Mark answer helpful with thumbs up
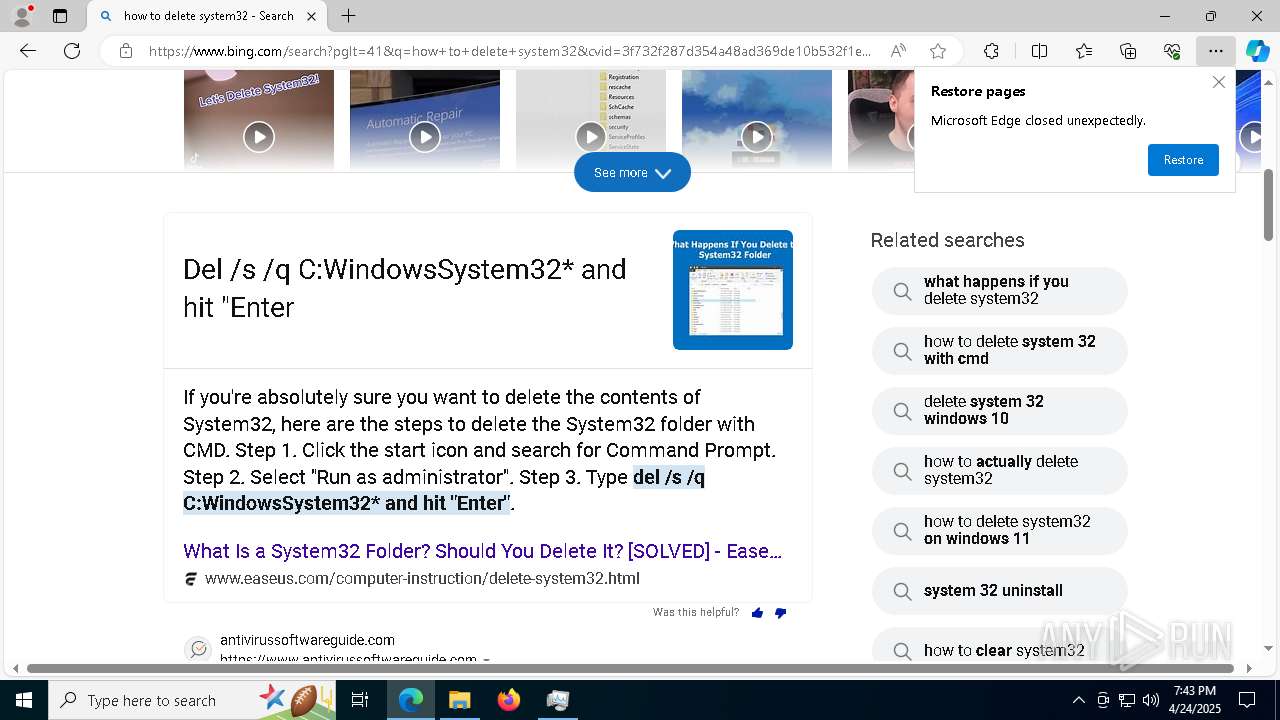 click(757, 613)
